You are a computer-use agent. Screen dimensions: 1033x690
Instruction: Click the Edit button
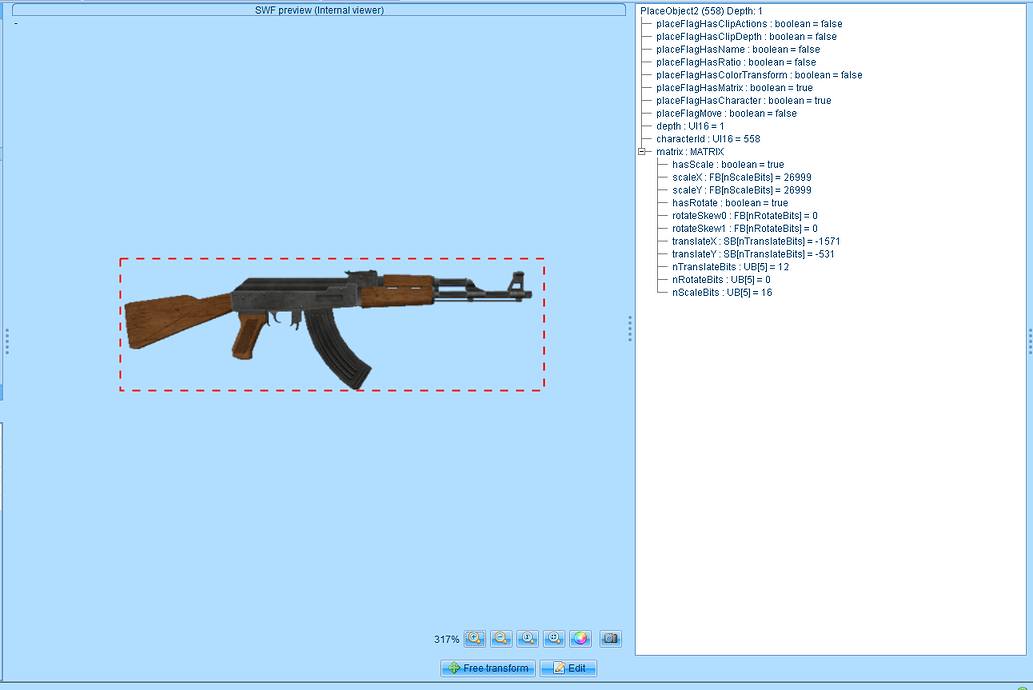coord(569,668)
